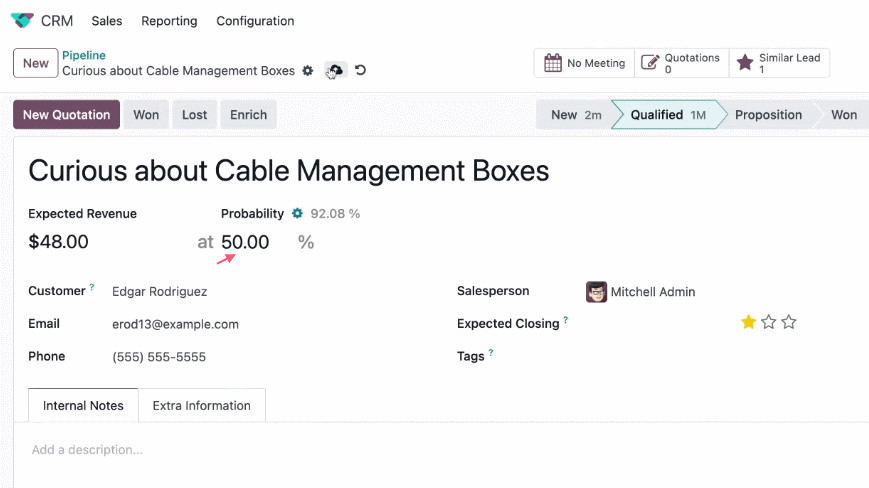This screenshot has height=488, width=869.
Task: Set priority to the second star
Action: (769, 322)
